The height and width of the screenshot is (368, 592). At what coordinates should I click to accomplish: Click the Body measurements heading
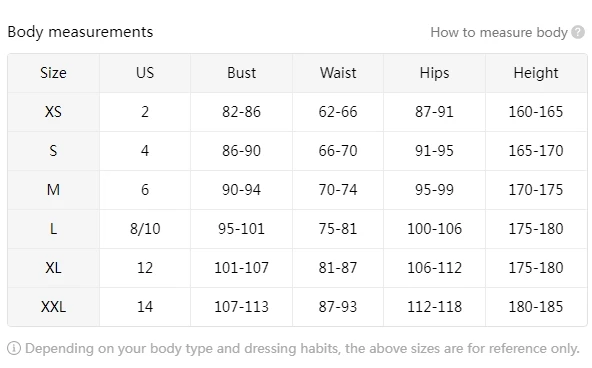tap(80, 32)
